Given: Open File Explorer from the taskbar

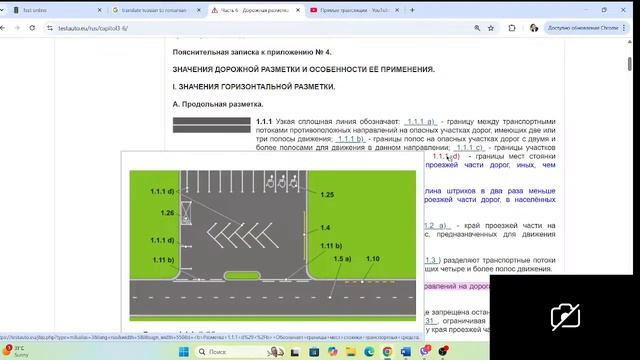Looking at the screenshot, I should [x=351, y=351].
